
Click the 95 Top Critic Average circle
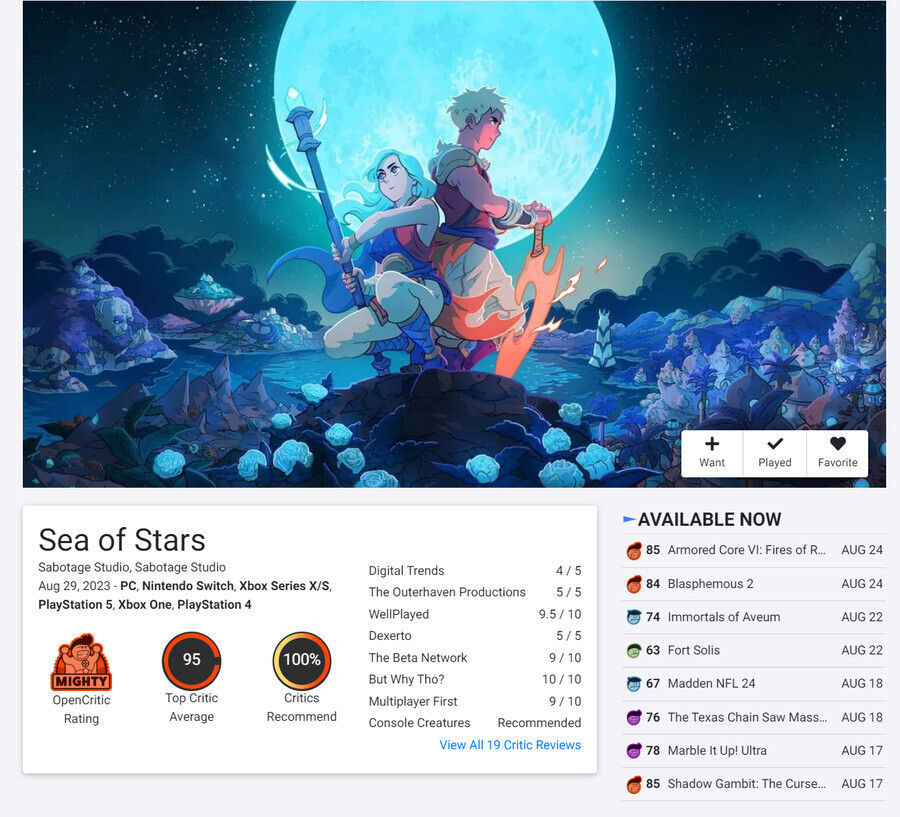[x=192, y=660]
